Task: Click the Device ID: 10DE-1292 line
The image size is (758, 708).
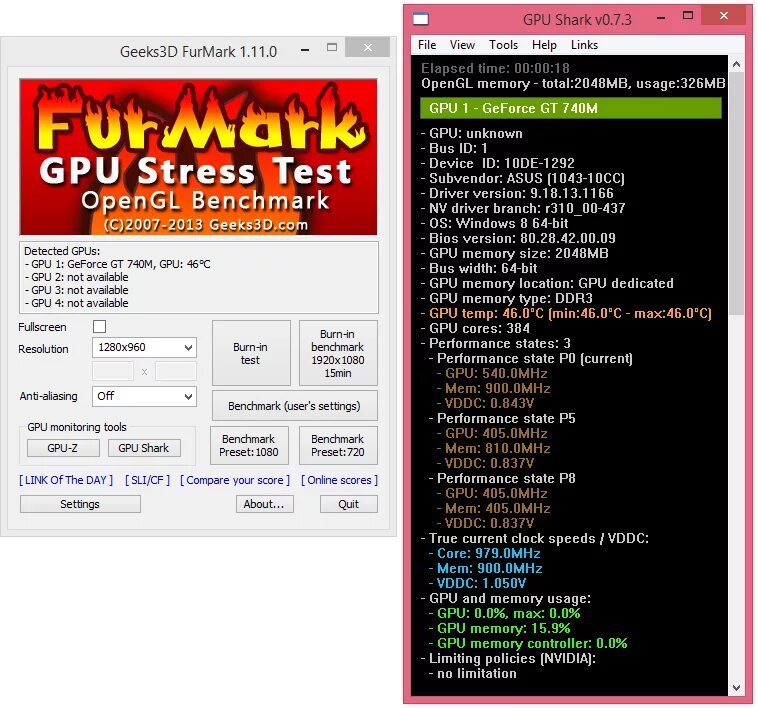Action: tap(498, 163)
